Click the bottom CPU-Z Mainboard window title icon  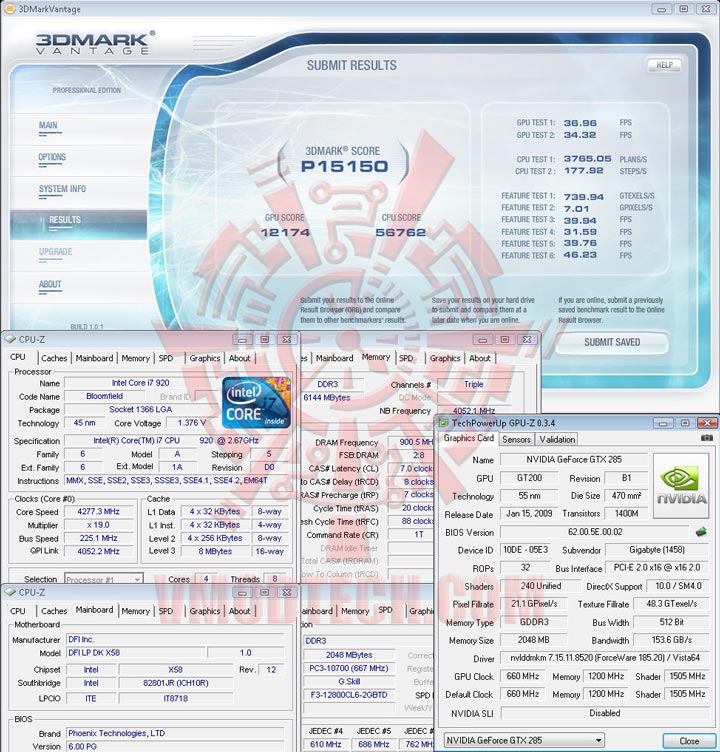[x=10, y=592]
